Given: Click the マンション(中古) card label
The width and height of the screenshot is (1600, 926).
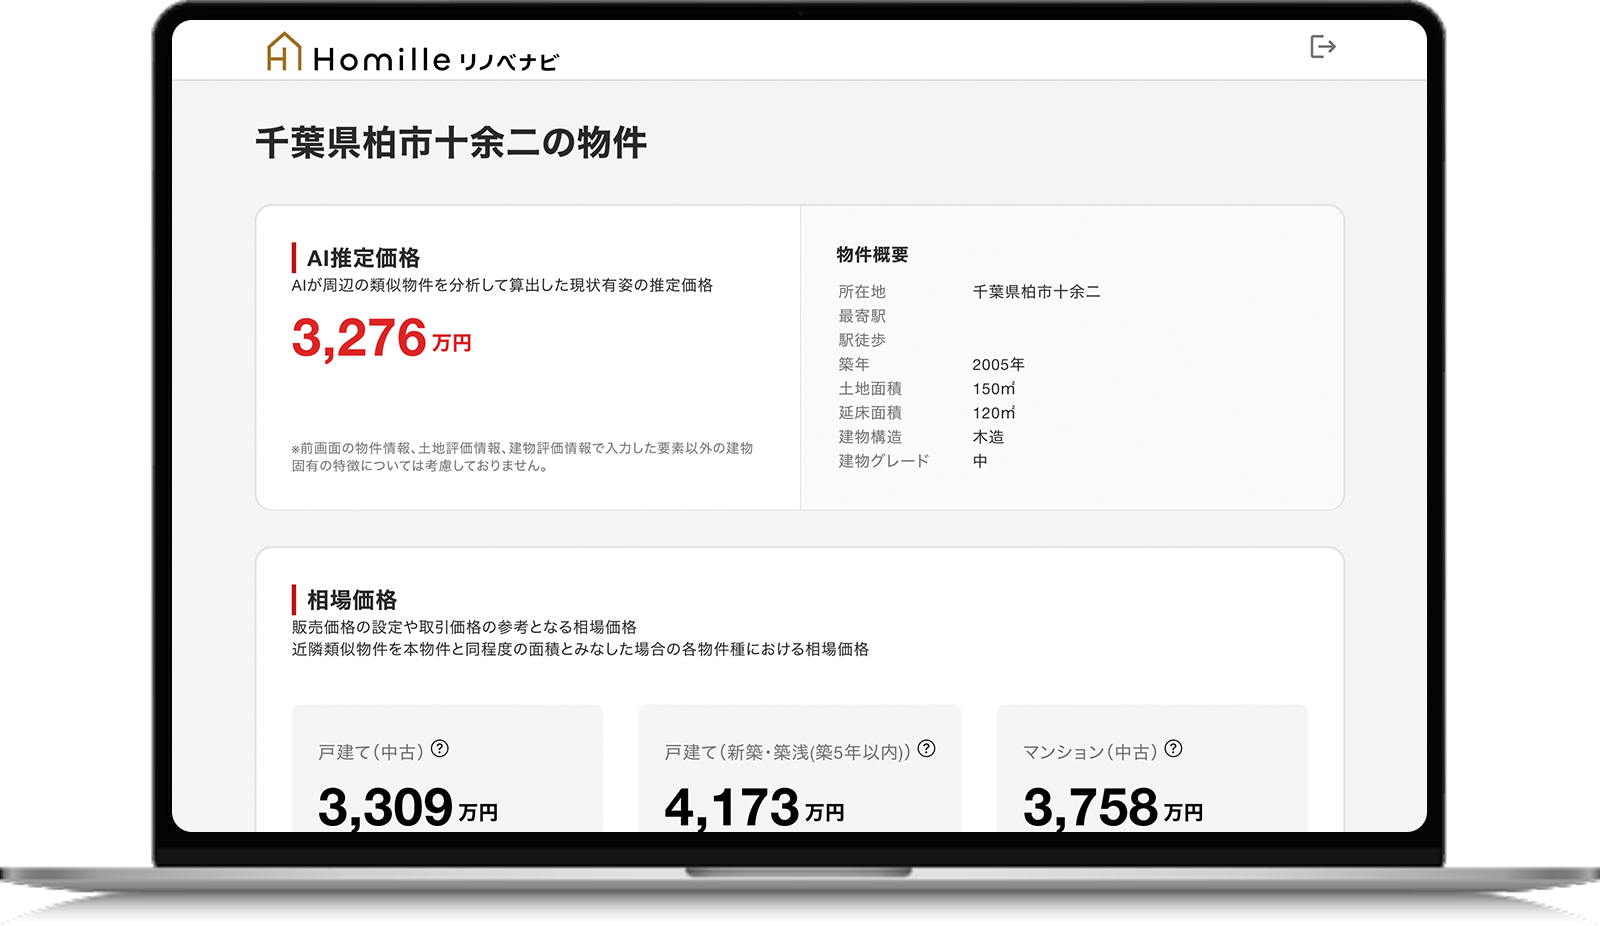Looking at the screenshot, I should [1090, 752].
